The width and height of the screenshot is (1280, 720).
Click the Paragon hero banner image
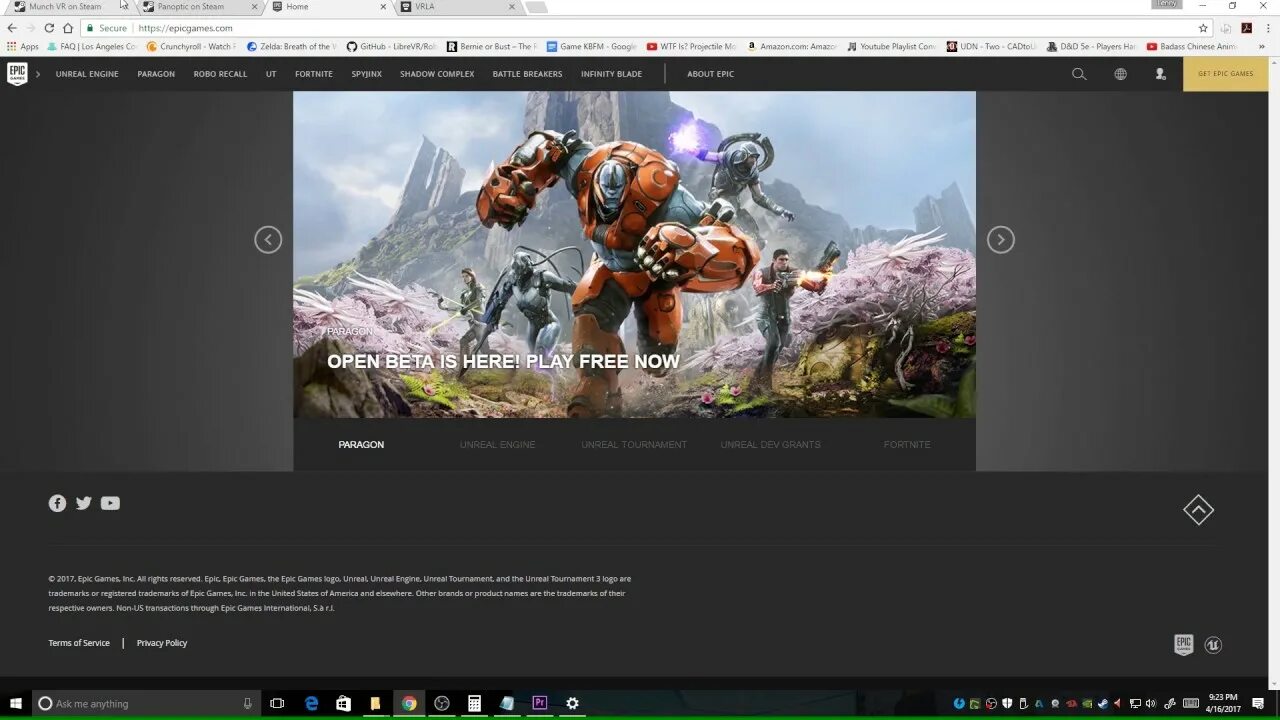(634, 255)
